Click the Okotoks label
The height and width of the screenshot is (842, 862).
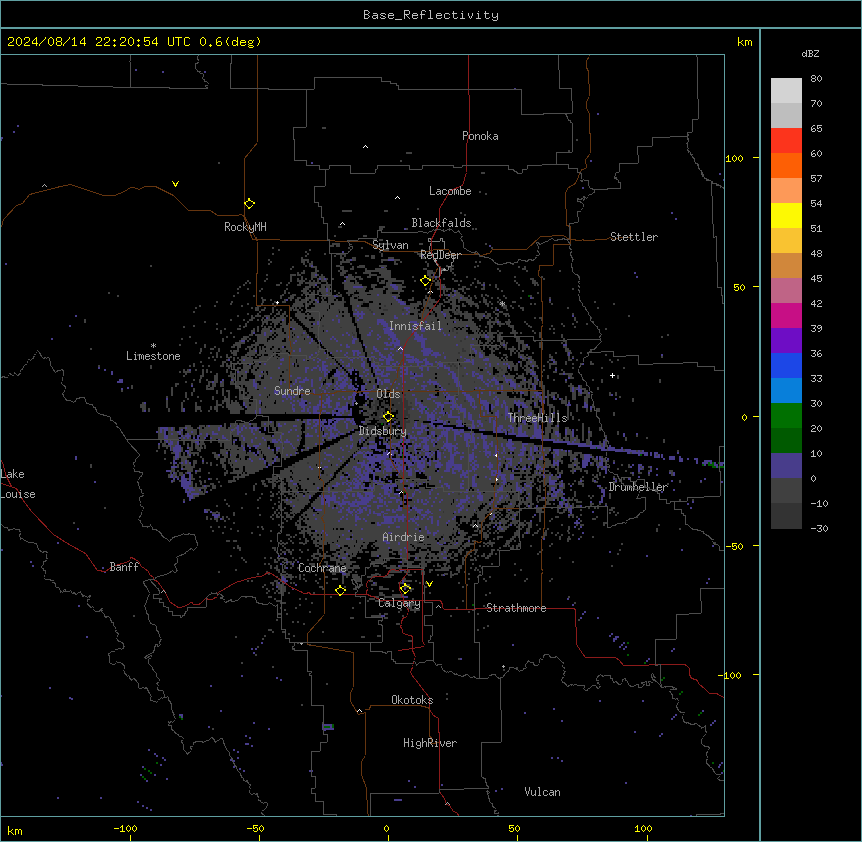(412, 700)
